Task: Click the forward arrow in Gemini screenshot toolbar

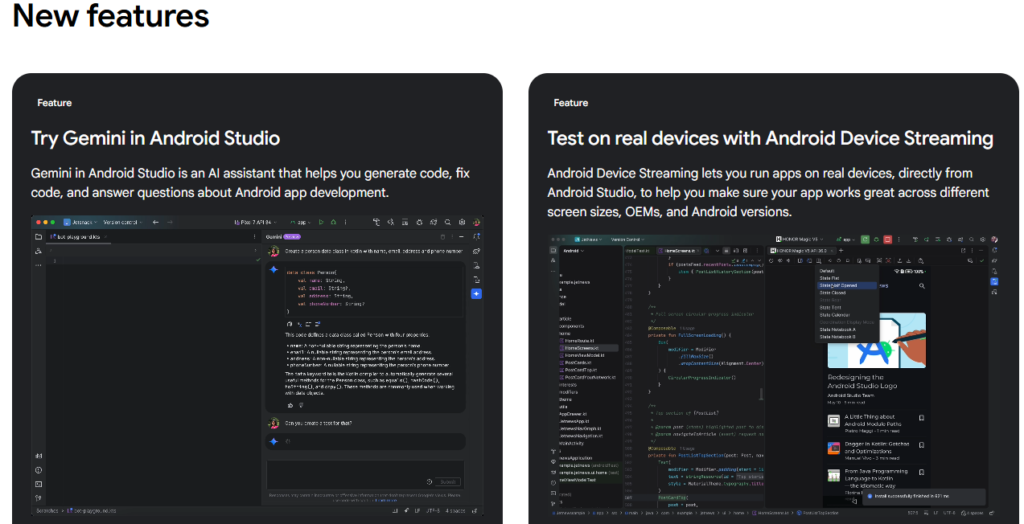Action: point(170,222)
